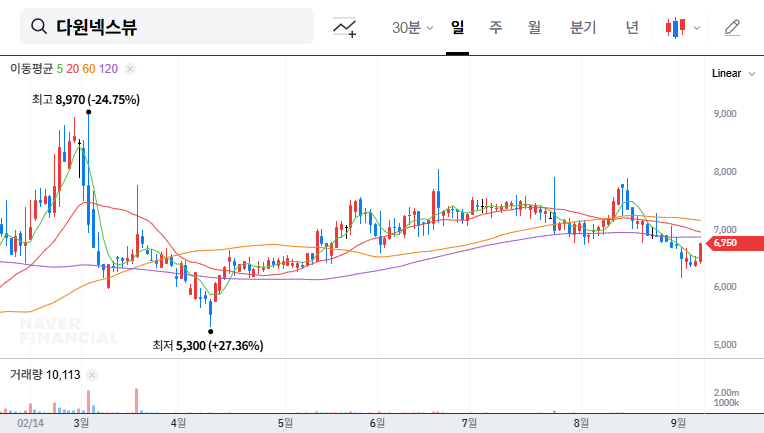Screen dimensions: 764x433
Task: Remove the 이동평균 moving average indicator
Action: tap(130, 69)
